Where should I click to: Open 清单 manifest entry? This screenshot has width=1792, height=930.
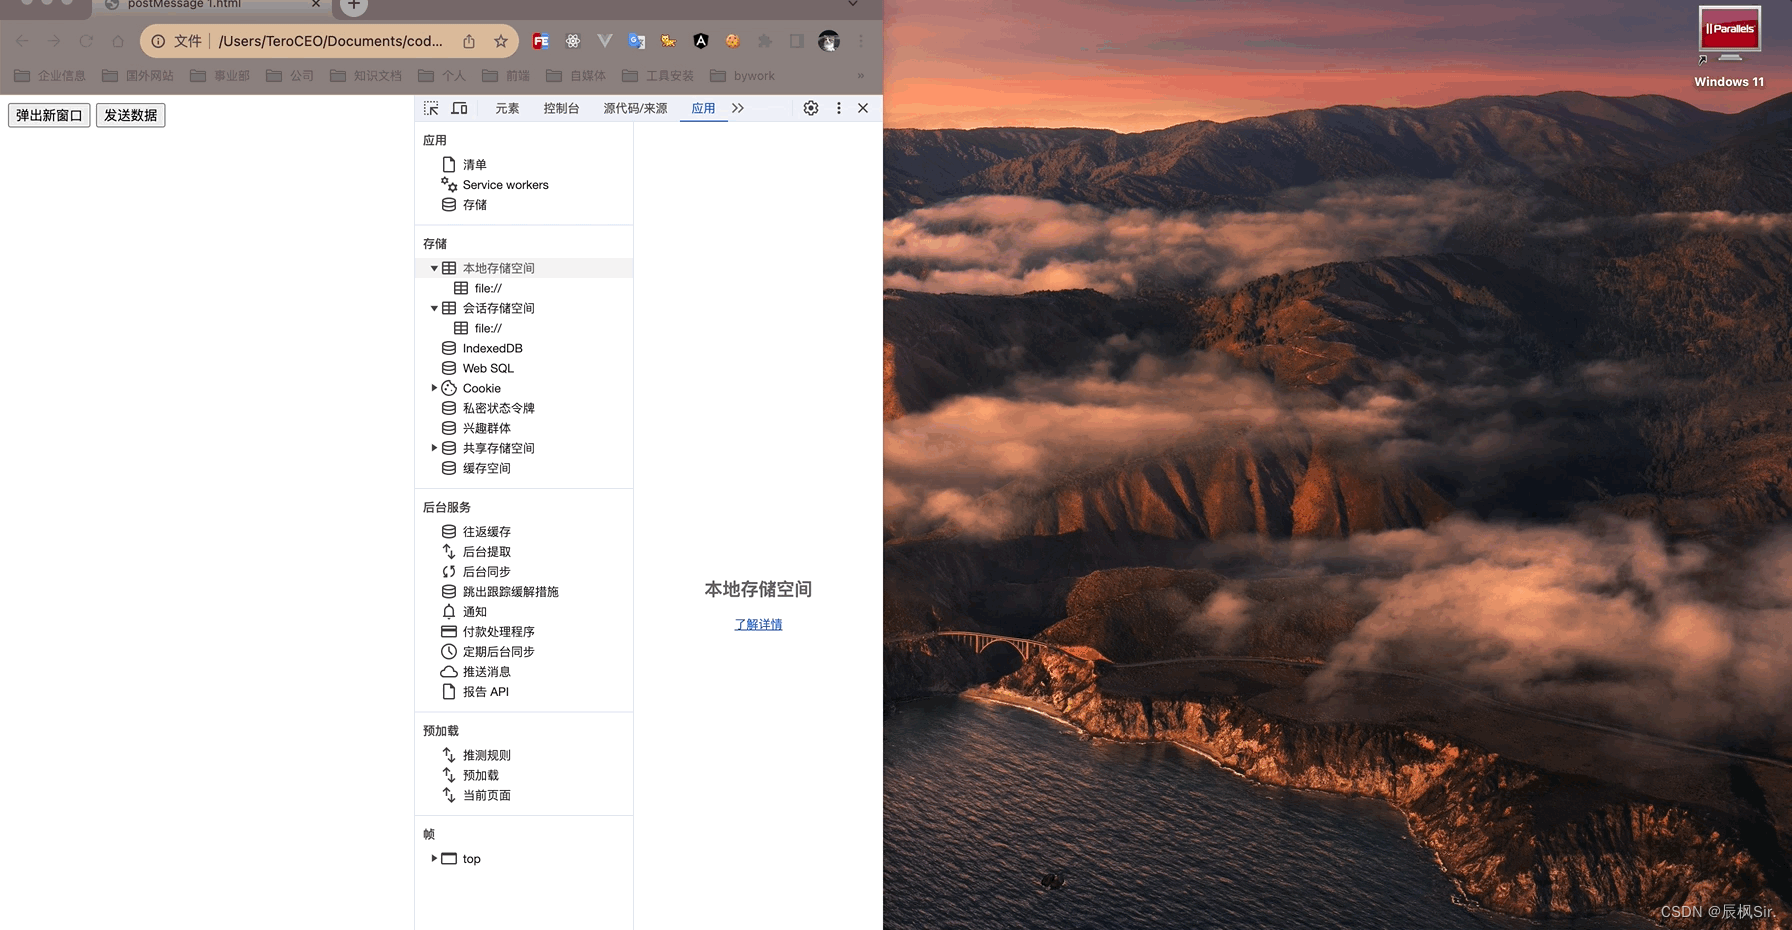tap(475, 165)
